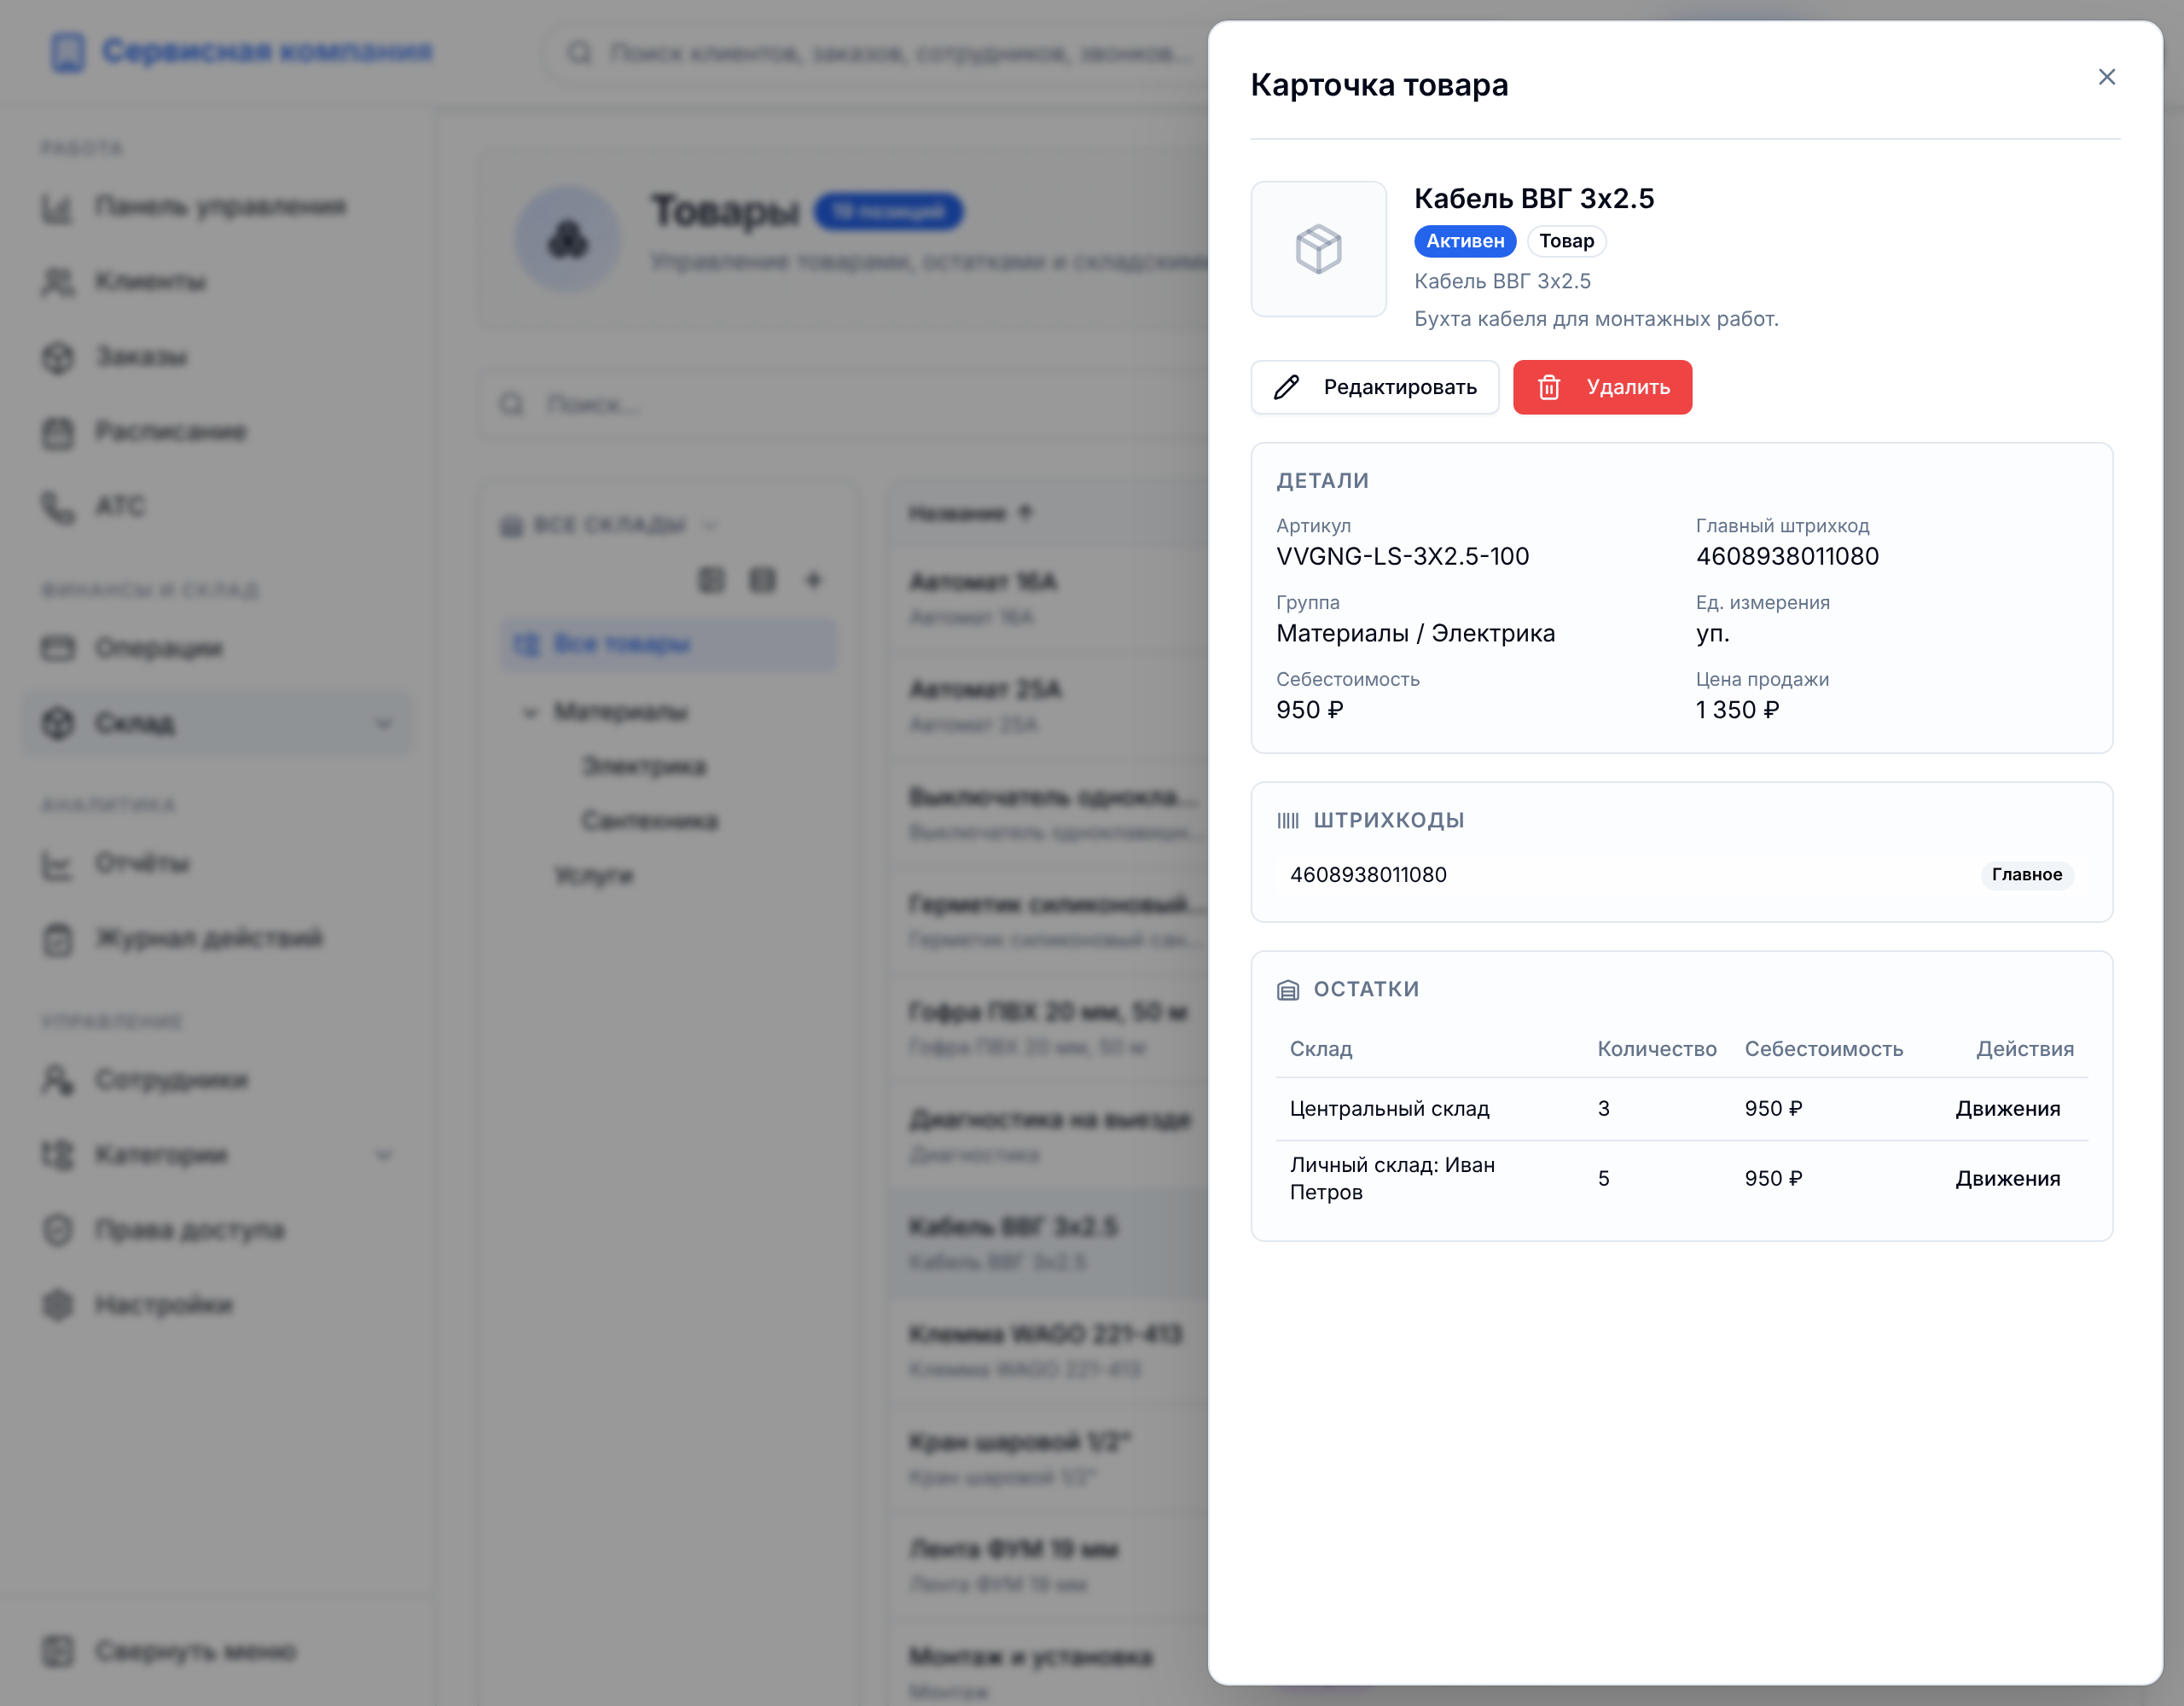Select the Товар type badge
Image resolution: width=2184 pixels, height=1706 pixels.
[1566, 241]
